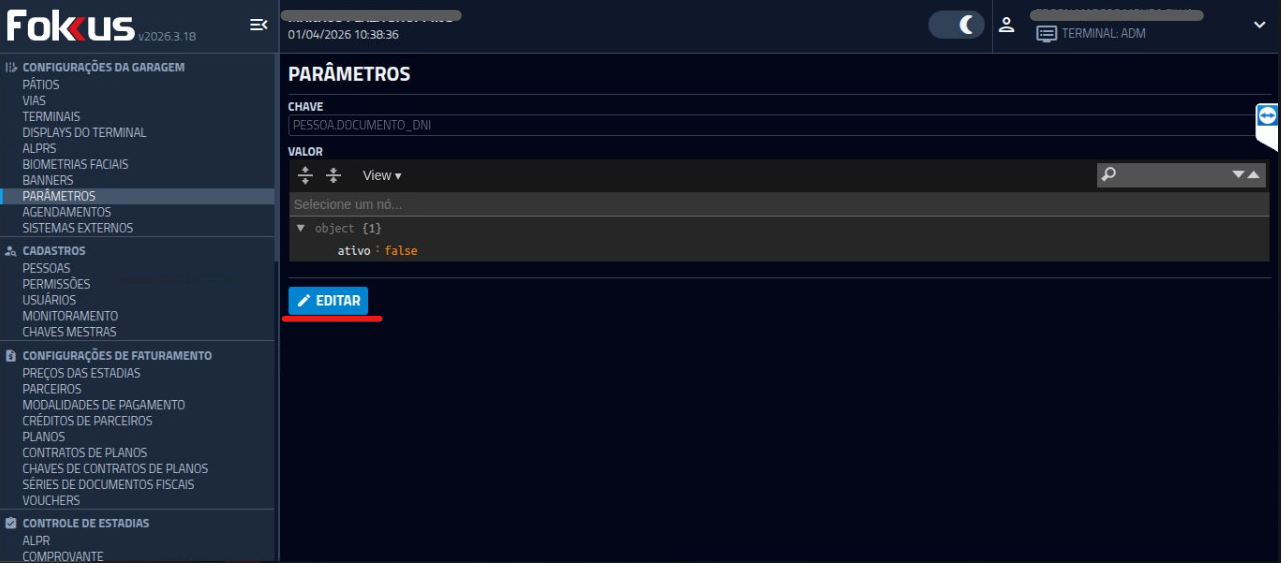This screenshot has width=1281, height=563.
Task: Go to Pessoas under Cadastros
Action: [x=46, y=268]
